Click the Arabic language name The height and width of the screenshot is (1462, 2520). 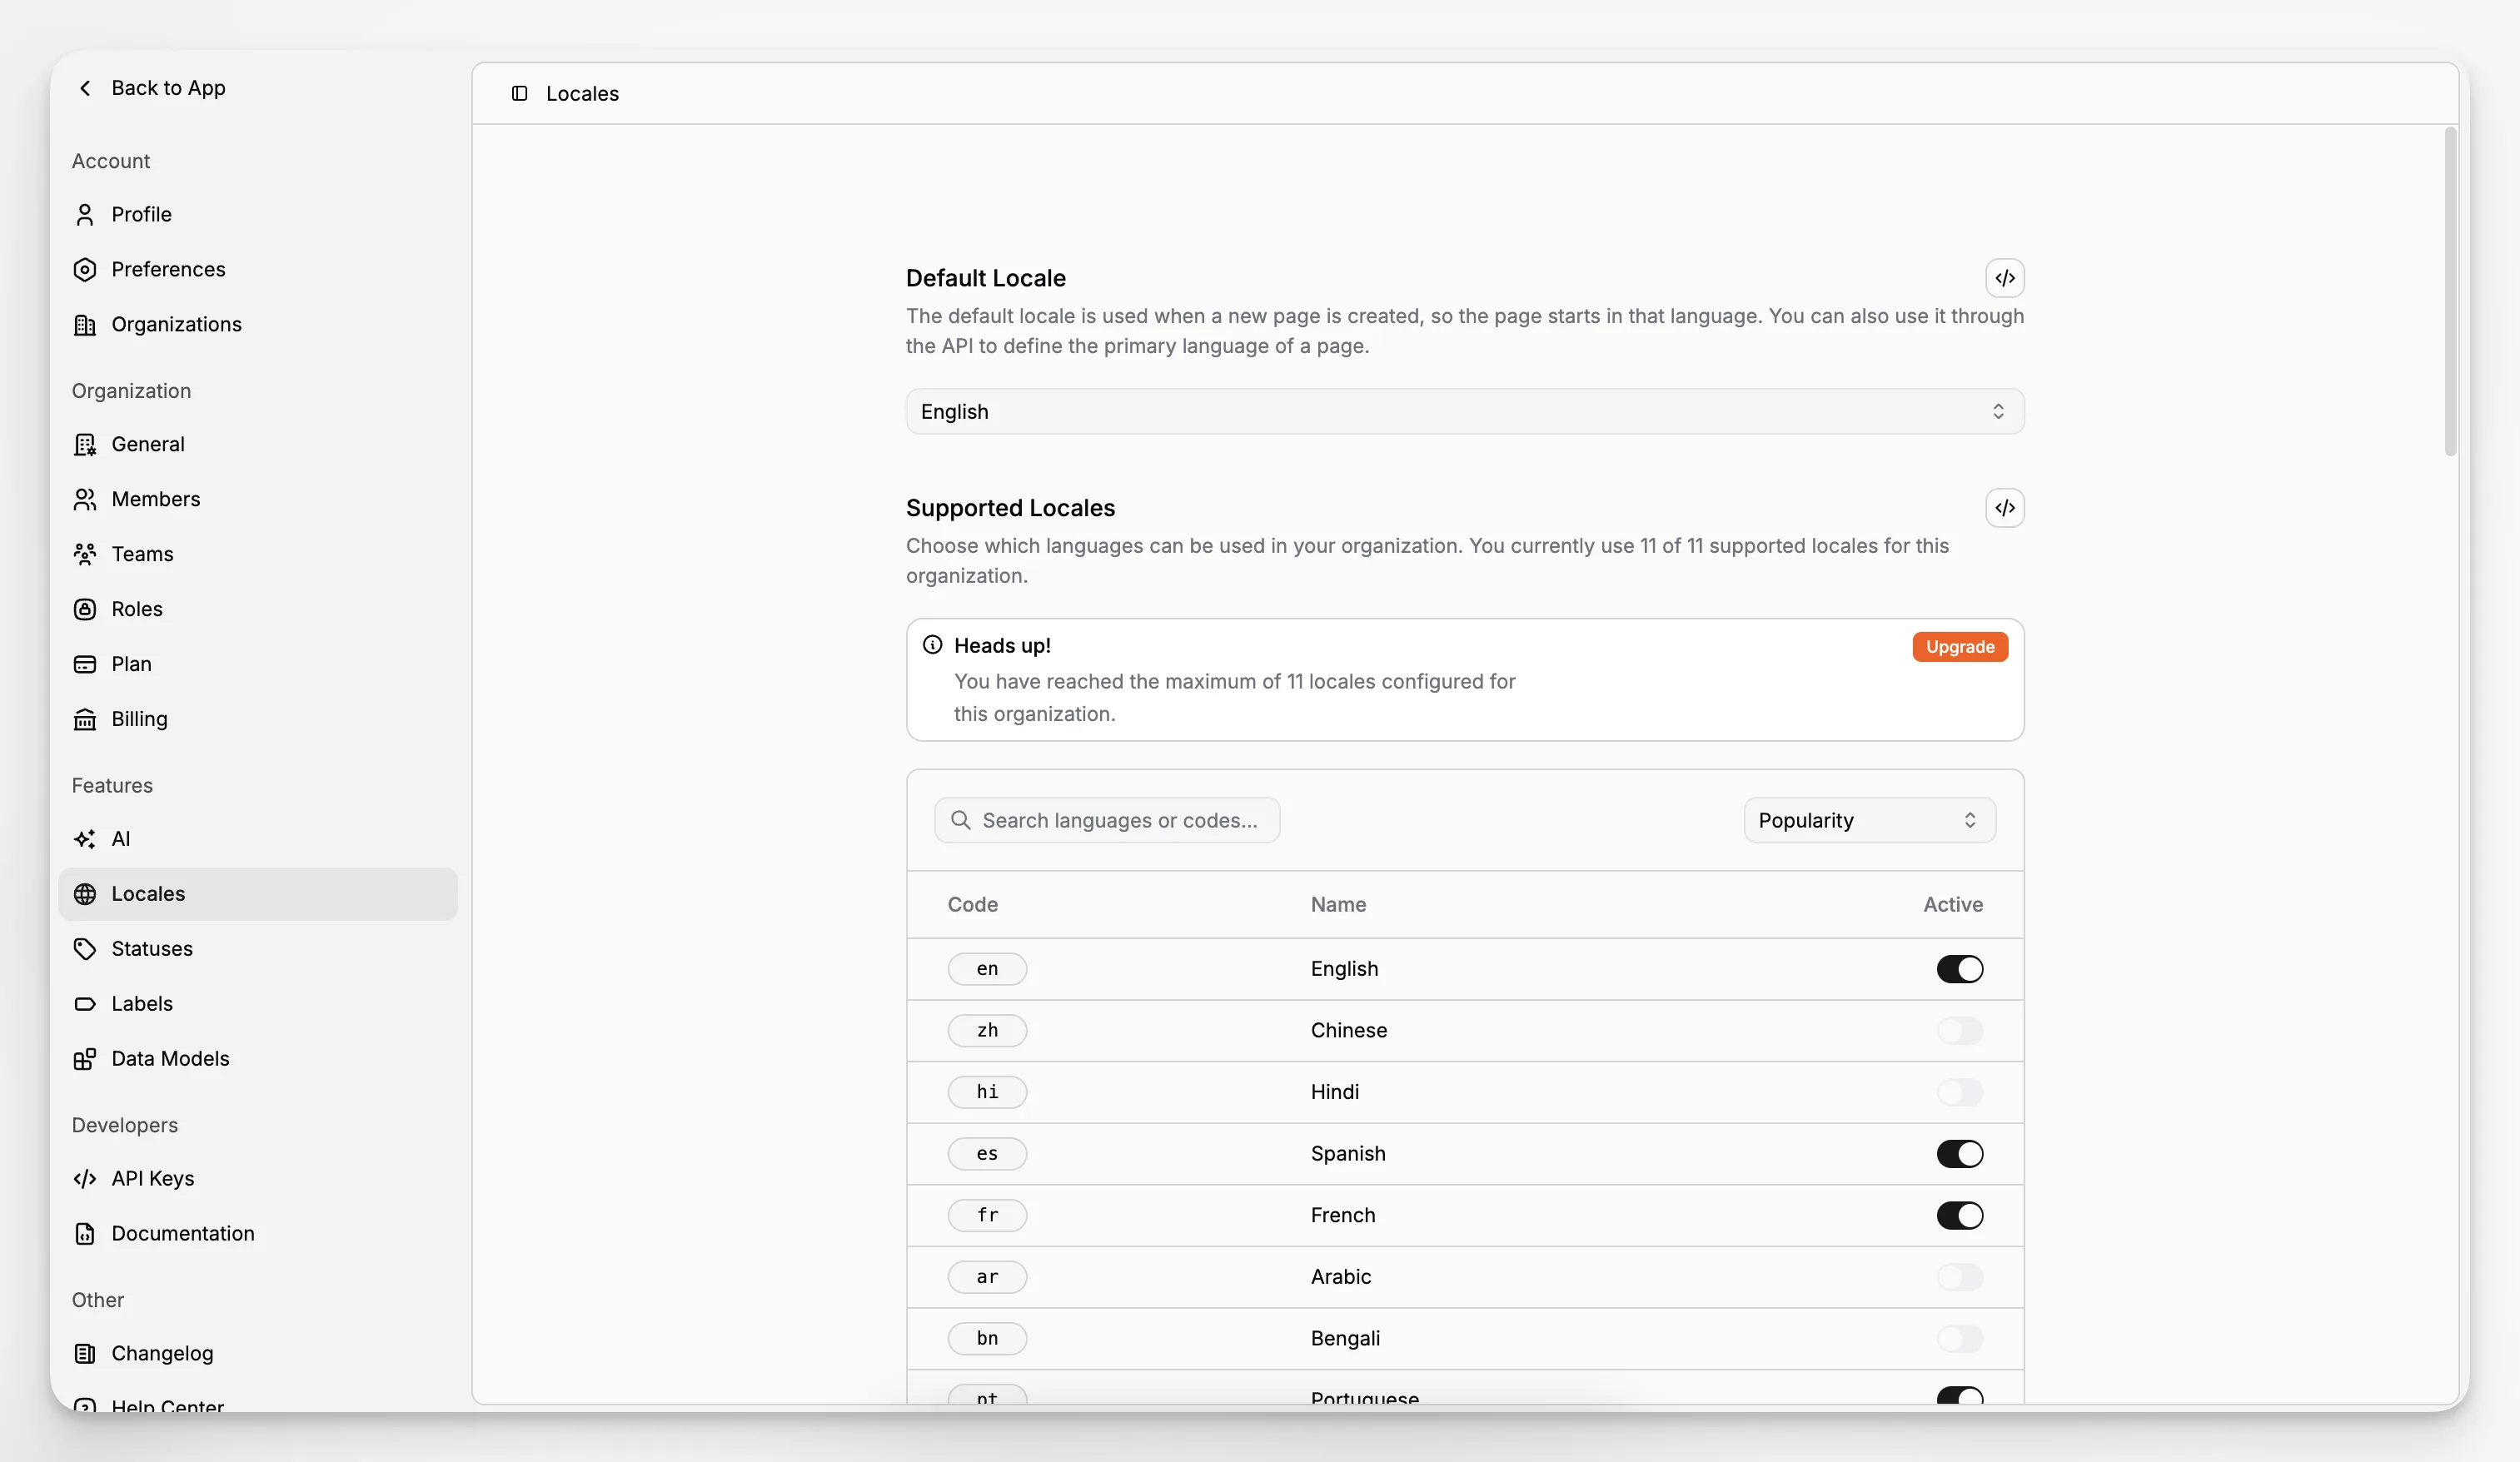pos(1341,1278)
